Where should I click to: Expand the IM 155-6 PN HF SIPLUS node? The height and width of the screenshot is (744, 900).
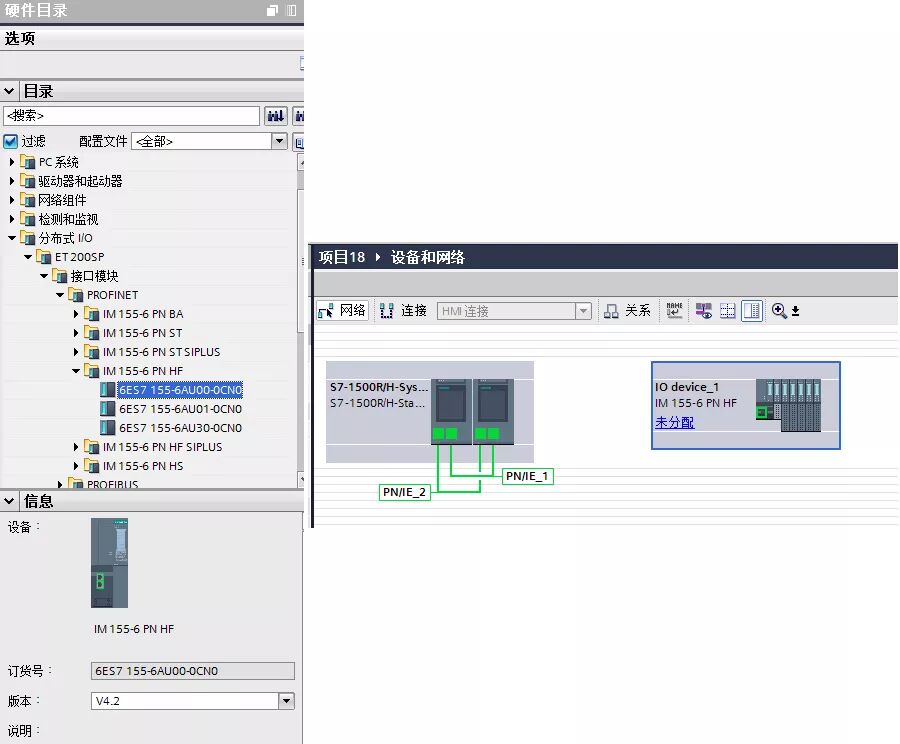pyautogui.click(x=75, y=447)
